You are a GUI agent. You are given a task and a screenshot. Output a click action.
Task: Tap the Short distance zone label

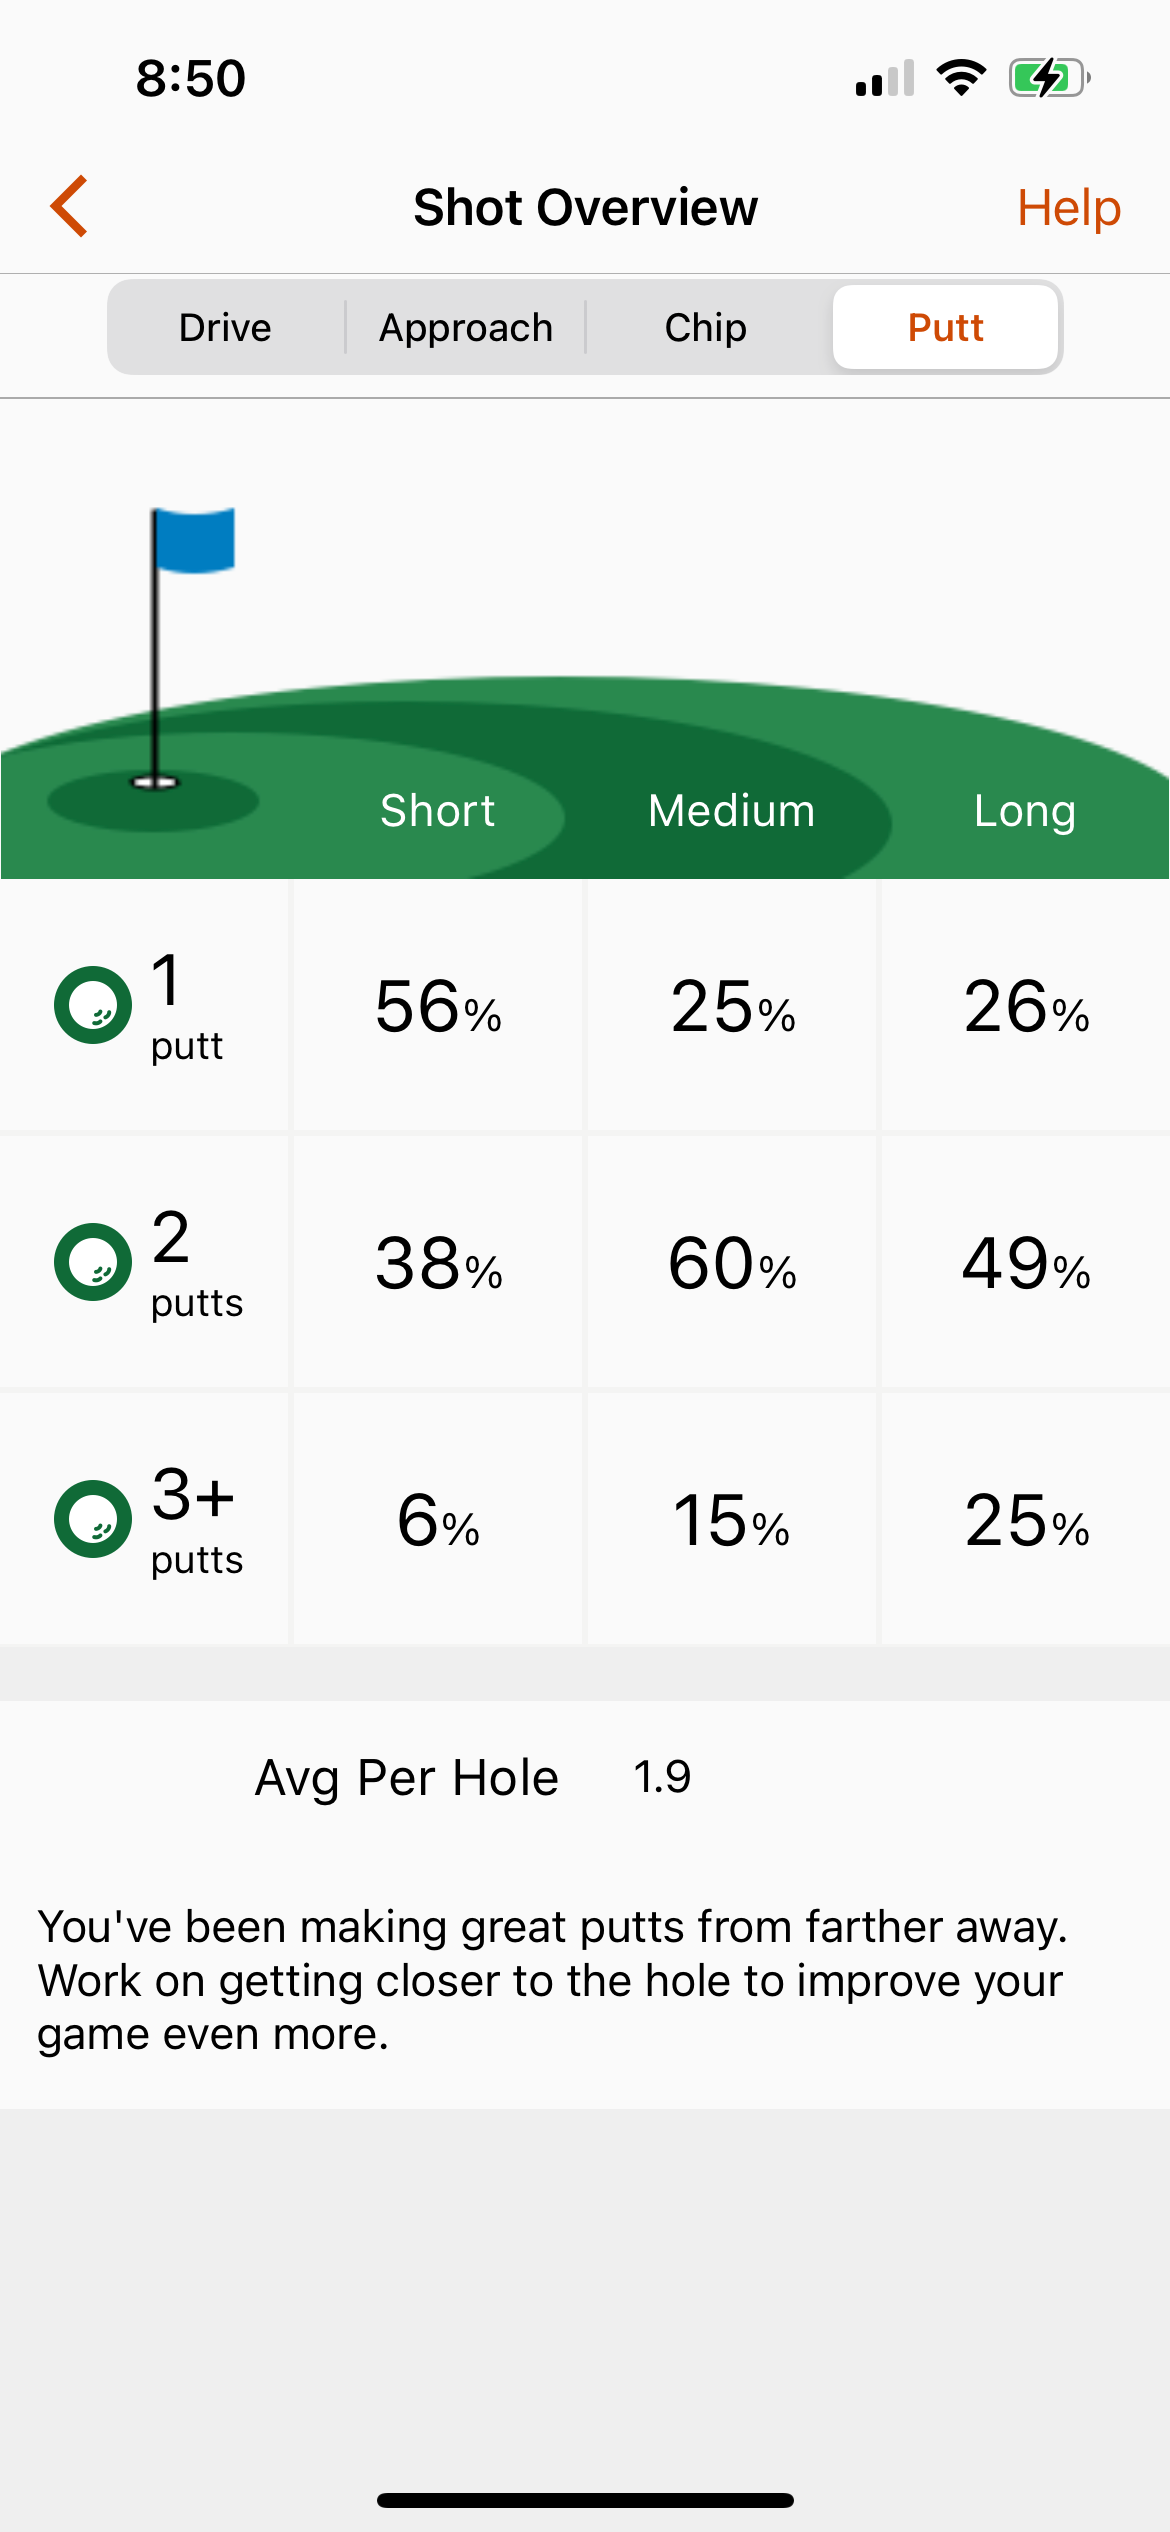(438, 810)
